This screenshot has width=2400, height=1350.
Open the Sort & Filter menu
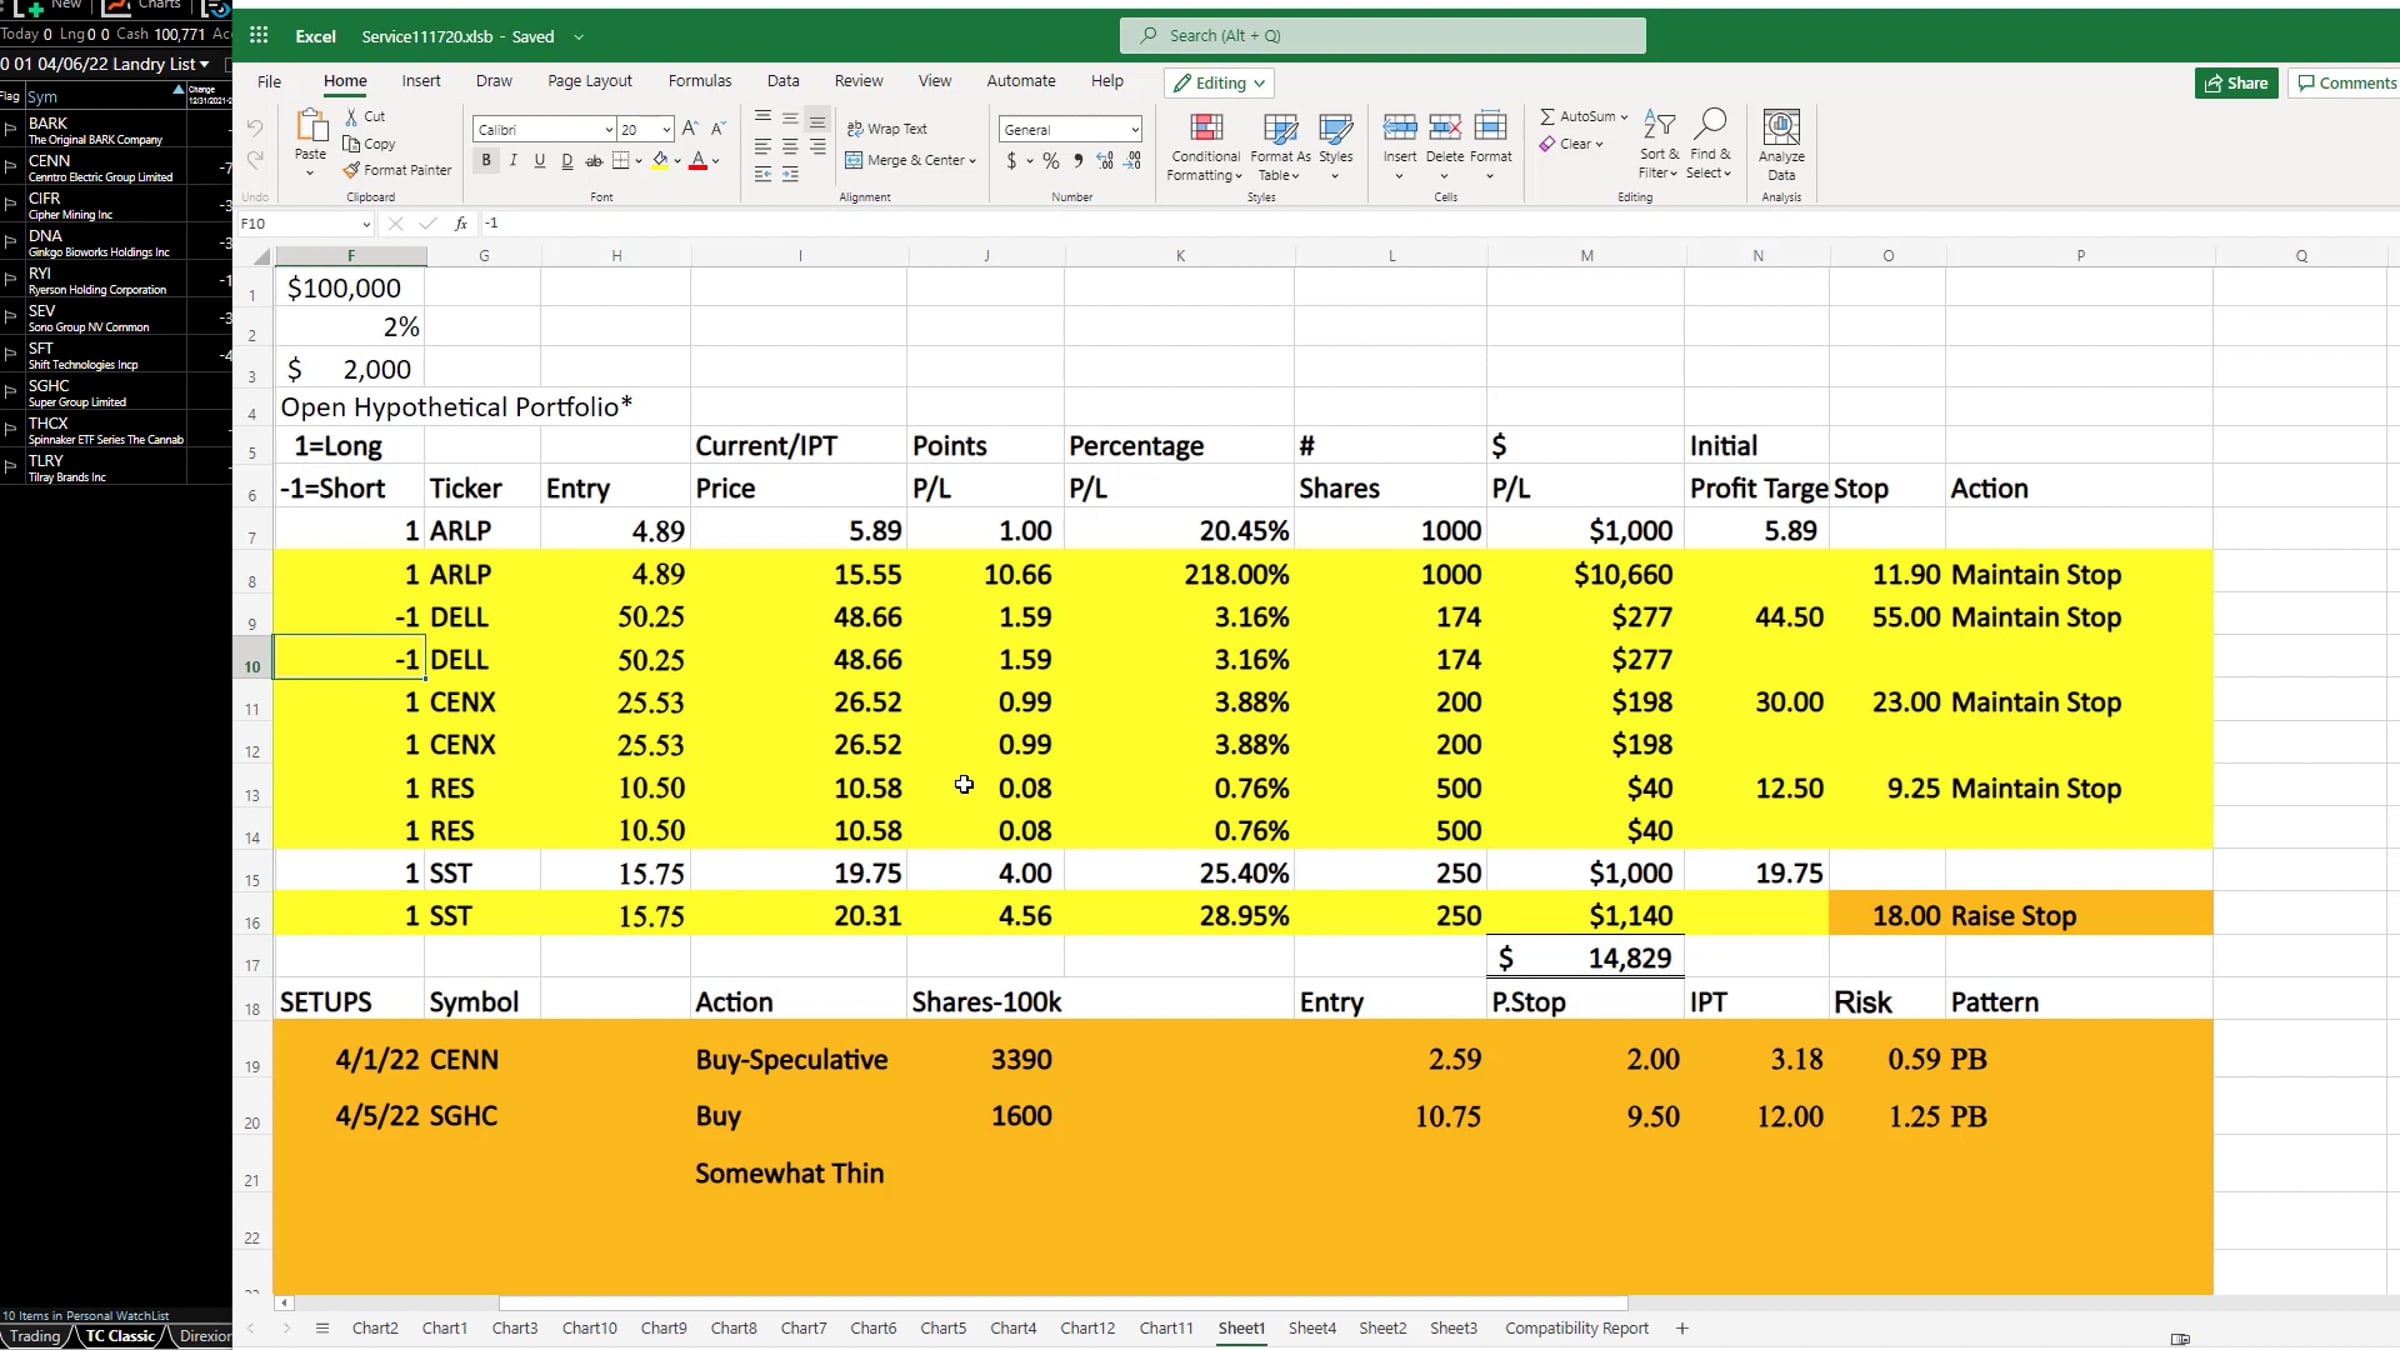[x=1659, y=146]
